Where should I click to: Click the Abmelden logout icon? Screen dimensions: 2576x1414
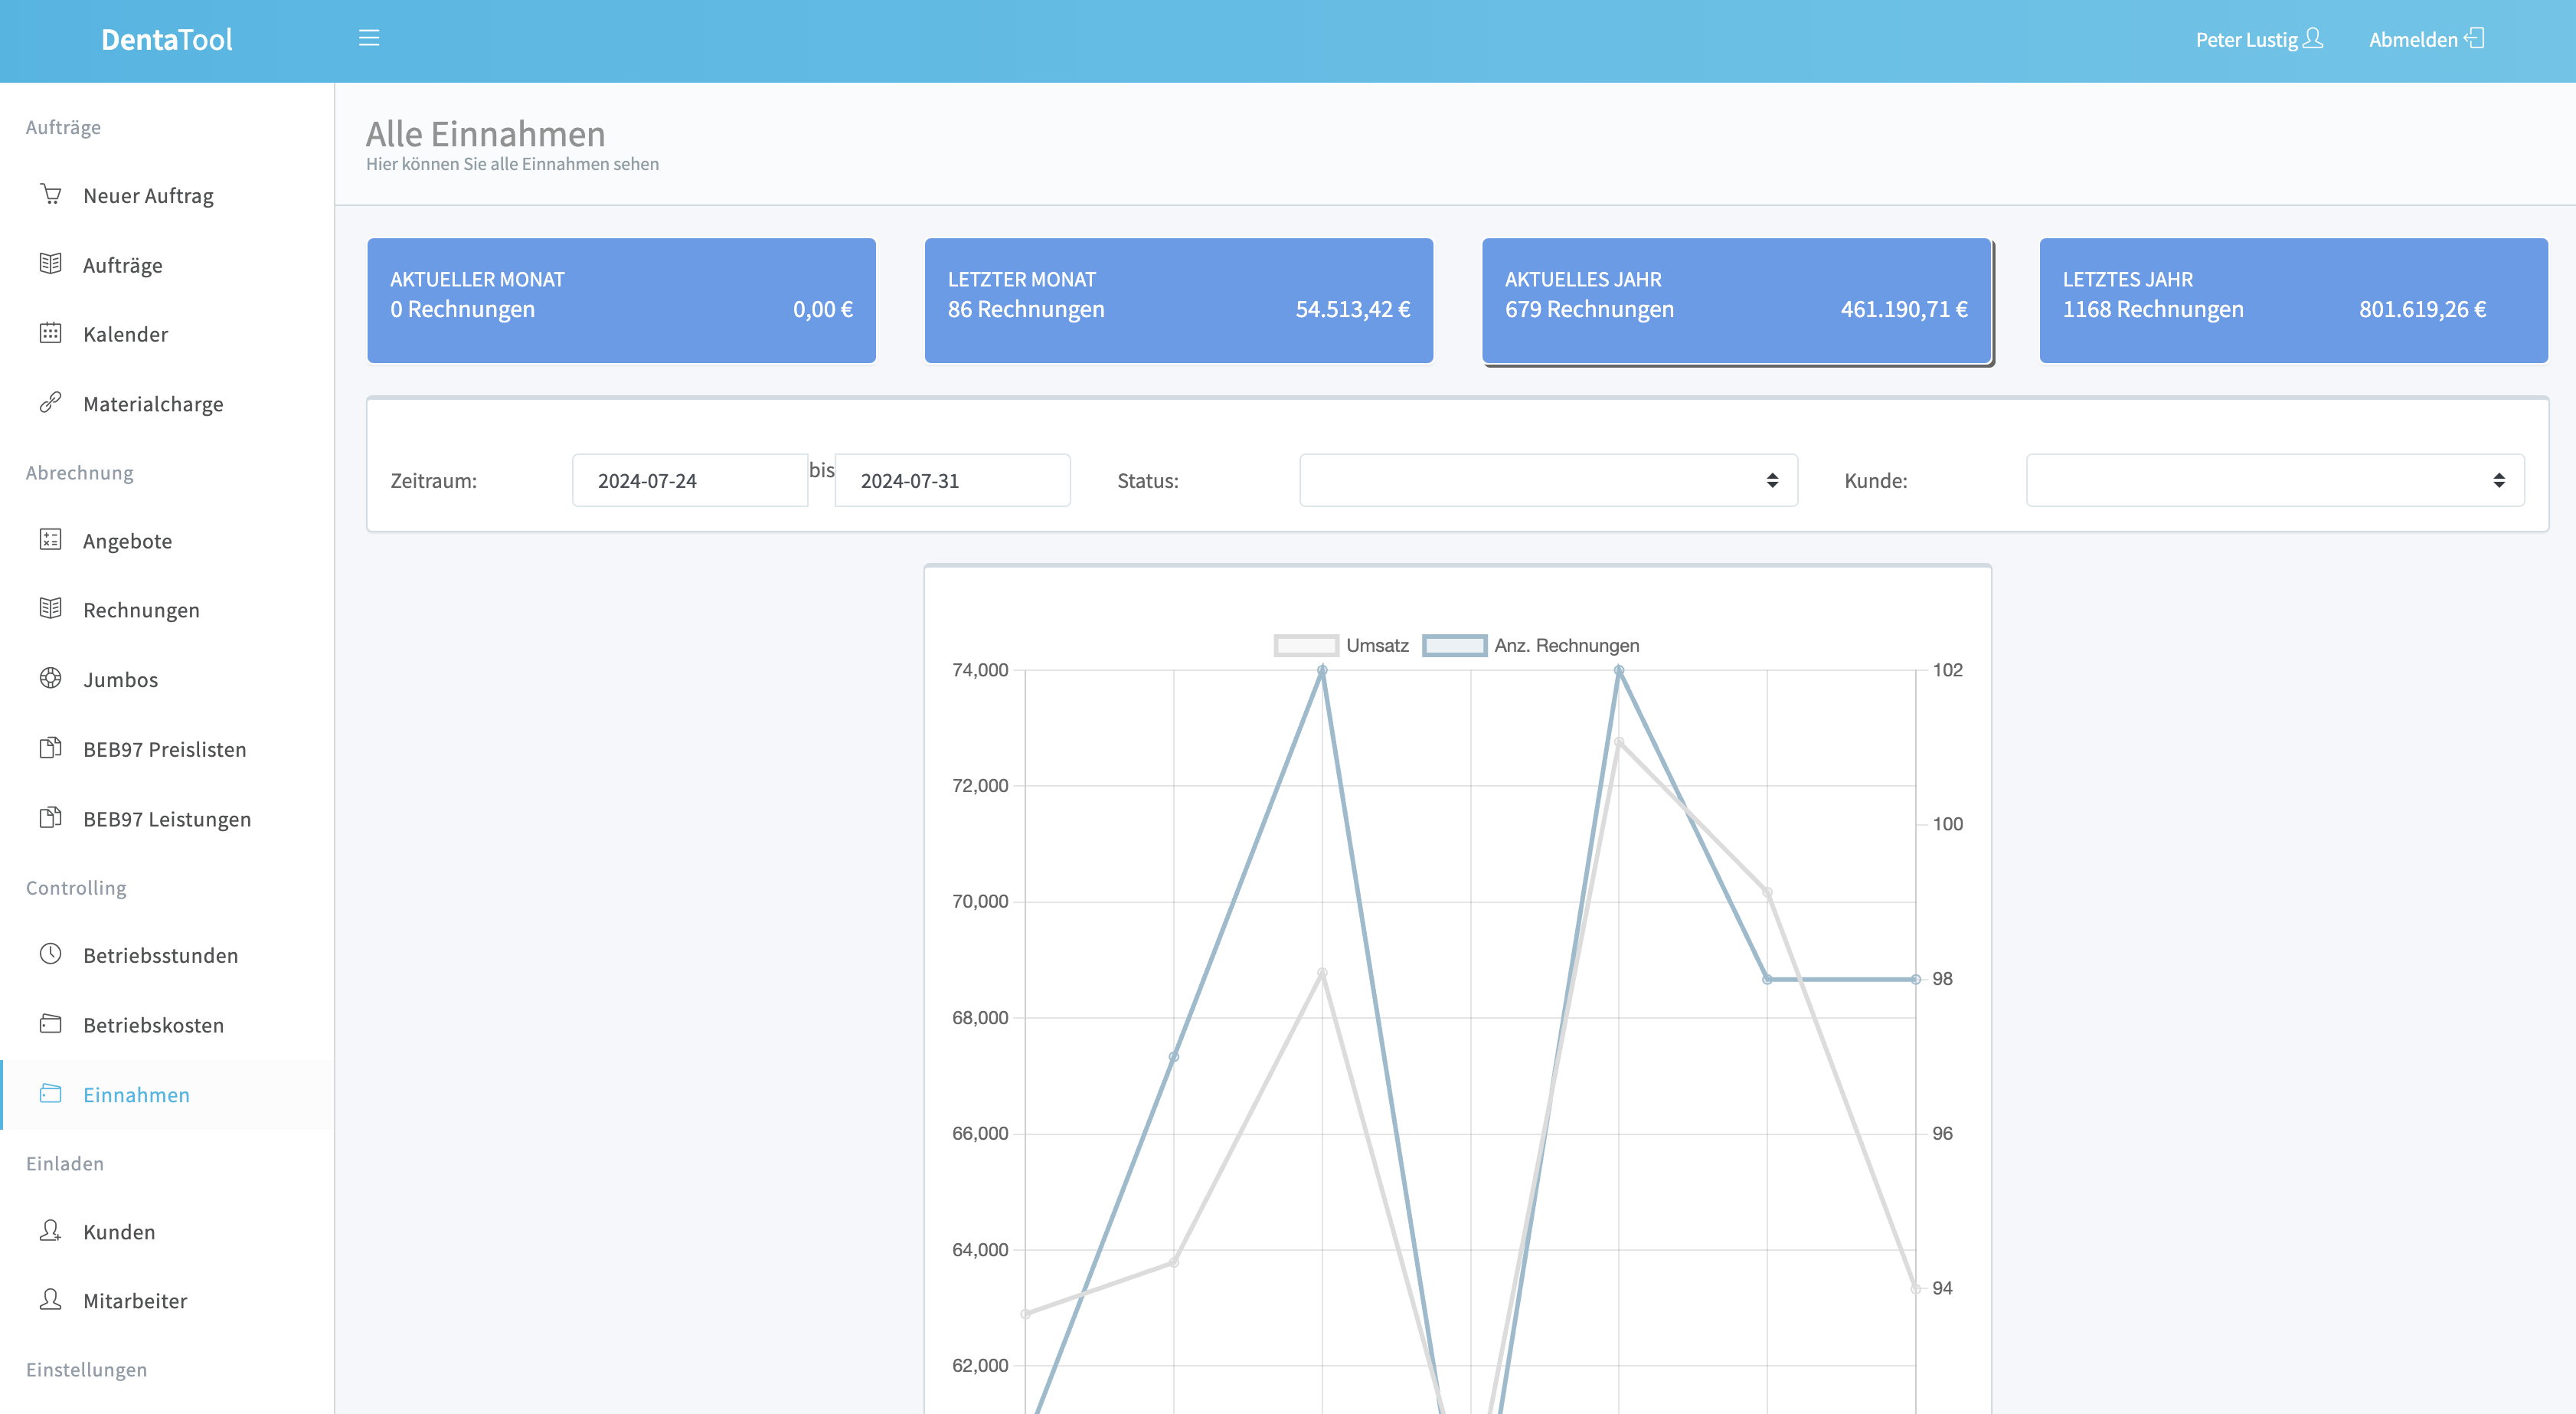click(2475, 38)
